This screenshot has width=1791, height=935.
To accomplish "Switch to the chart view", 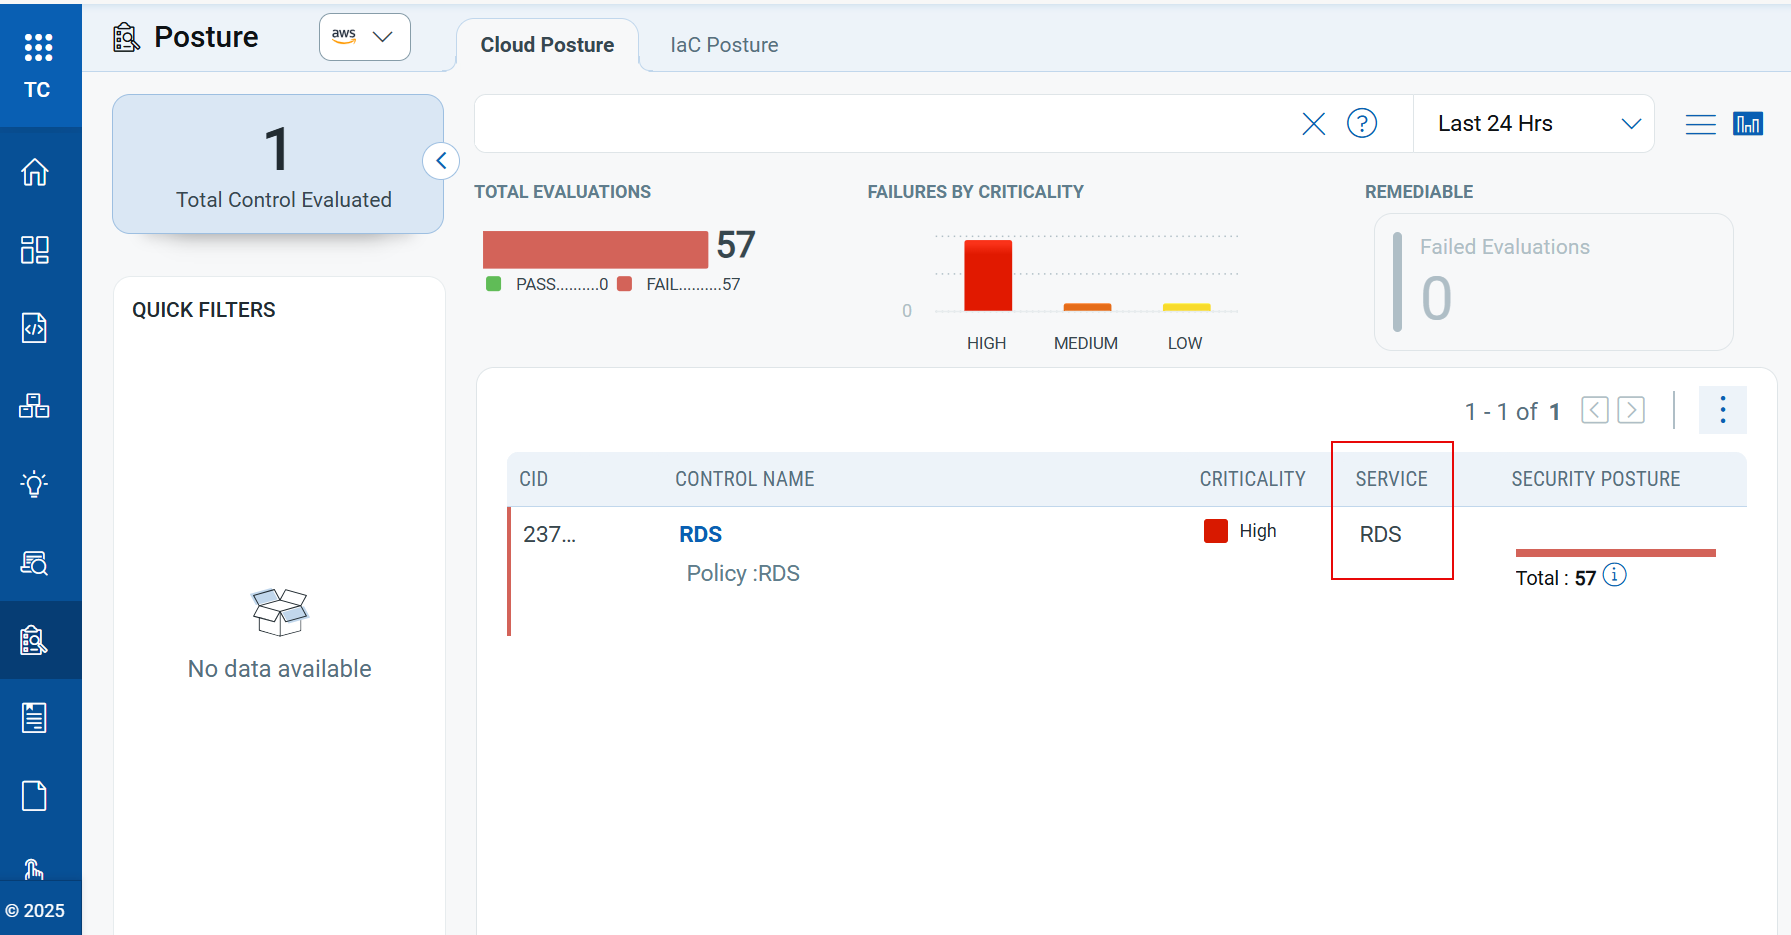I will pos(1747,124).
